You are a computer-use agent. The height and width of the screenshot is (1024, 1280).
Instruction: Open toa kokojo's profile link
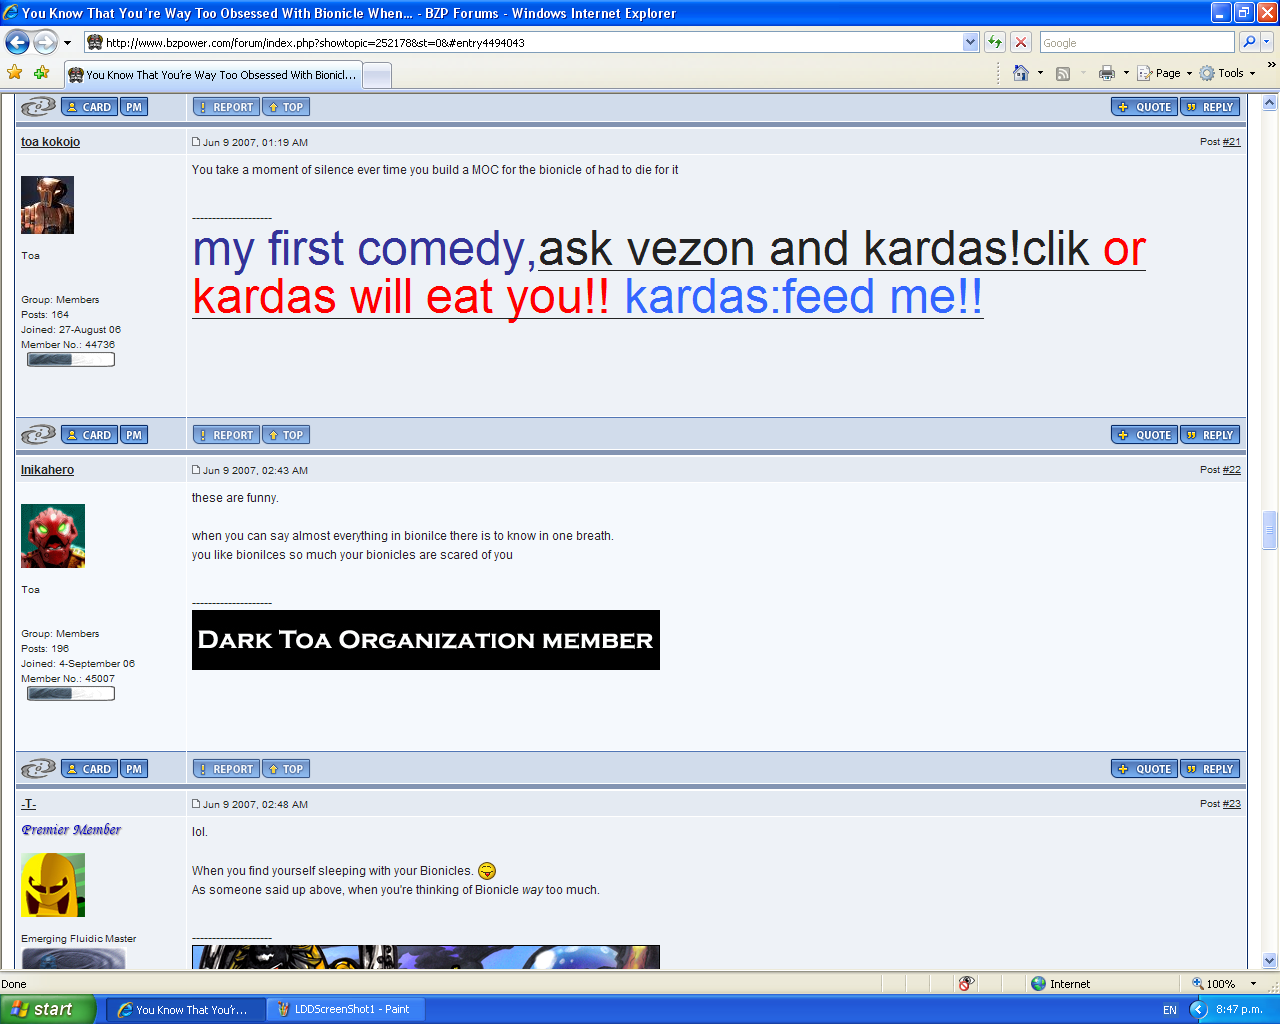[50, 142]
